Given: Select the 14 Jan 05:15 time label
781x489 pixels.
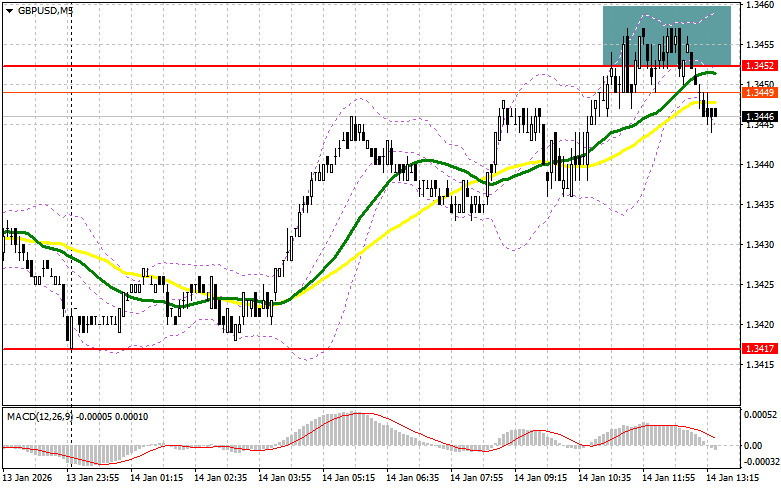Looking at the screenshot, I should (349, 478).
